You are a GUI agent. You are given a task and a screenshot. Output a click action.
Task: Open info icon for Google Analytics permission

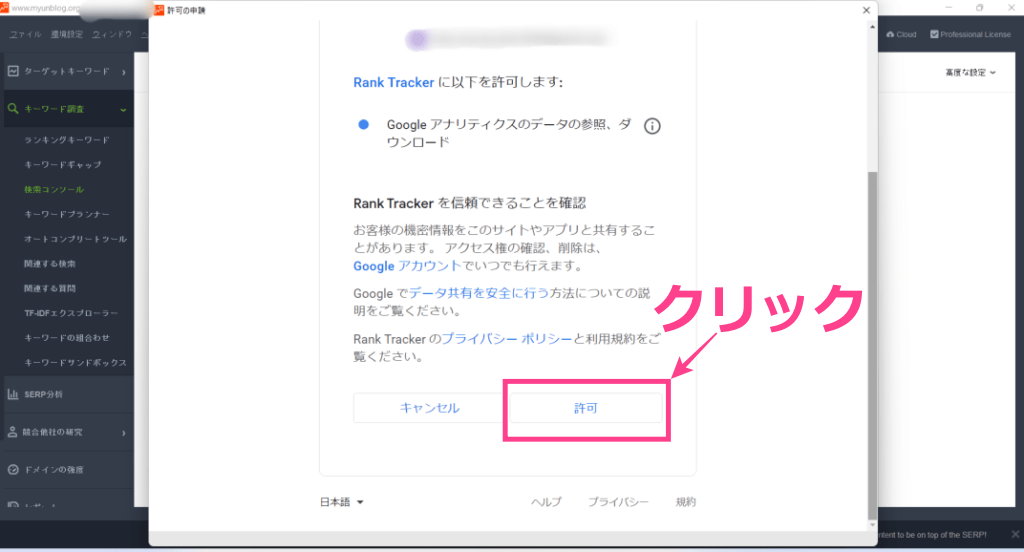click(652, 126)
